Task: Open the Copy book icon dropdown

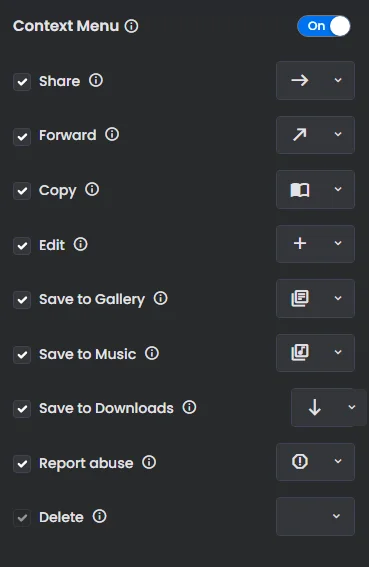Action: pyautogui.click(x=315, y=189)
